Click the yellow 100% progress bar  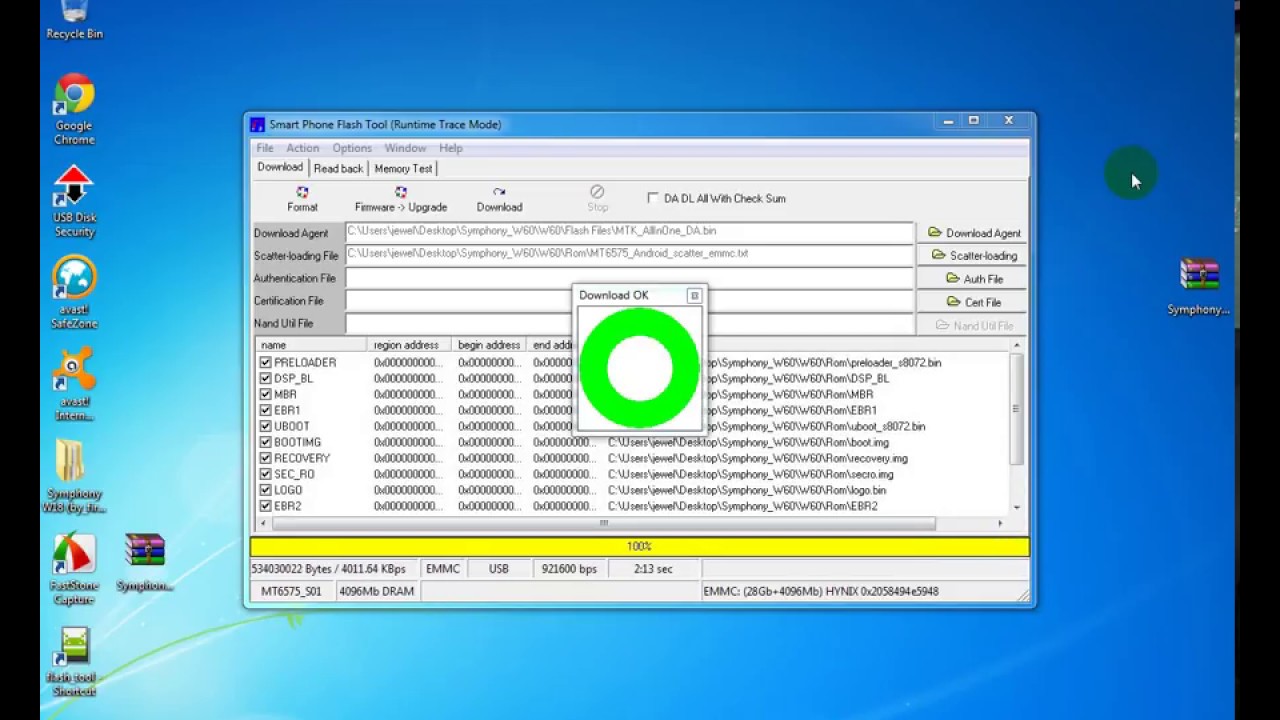click(x=639, y=546)
